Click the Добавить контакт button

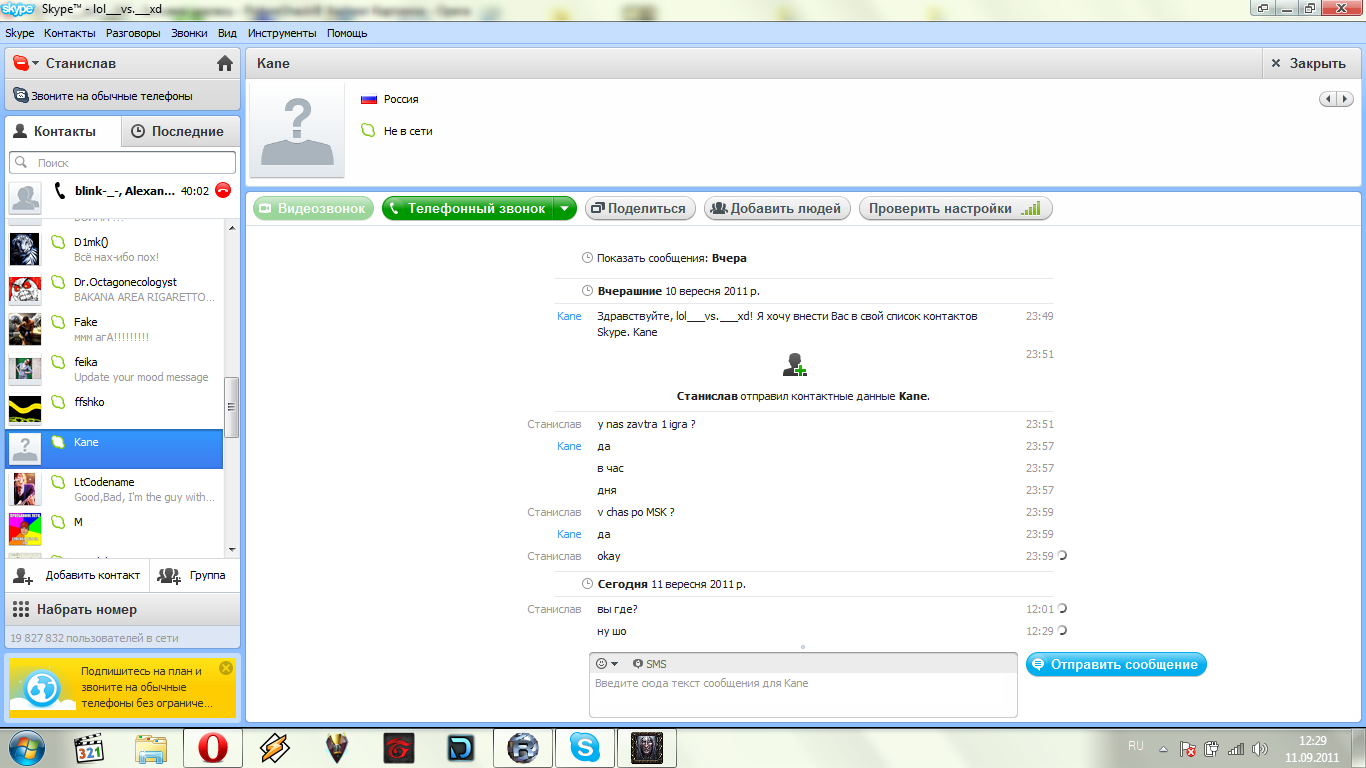tap(78, 575)
